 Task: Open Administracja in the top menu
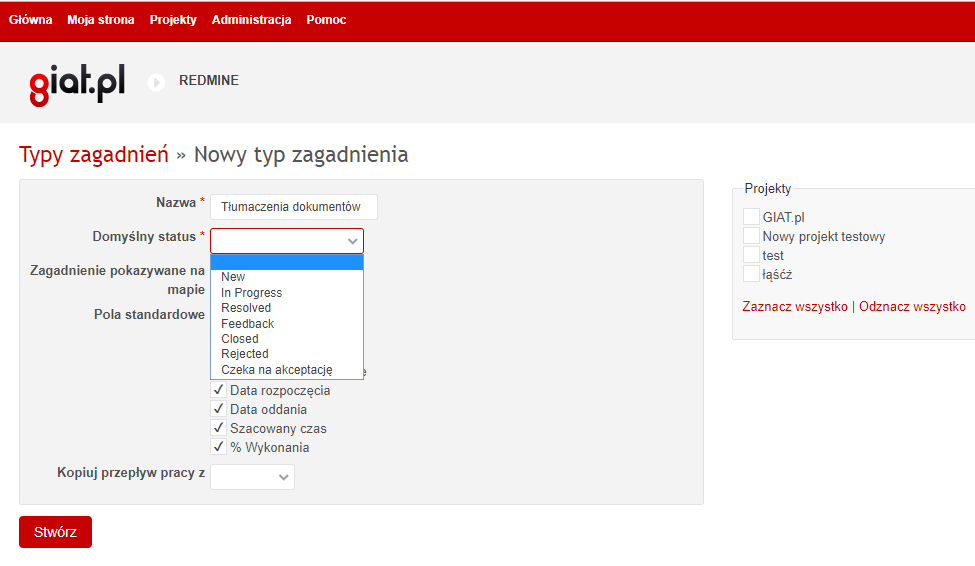coord(251,20)
